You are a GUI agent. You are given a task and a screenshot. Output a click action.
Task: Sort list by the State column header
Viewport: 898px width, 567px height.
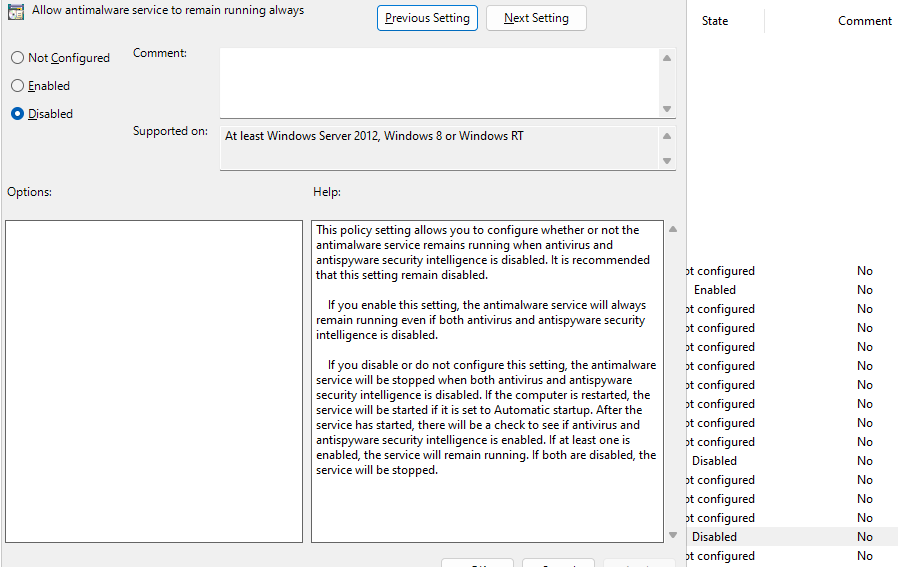(715, 21)
